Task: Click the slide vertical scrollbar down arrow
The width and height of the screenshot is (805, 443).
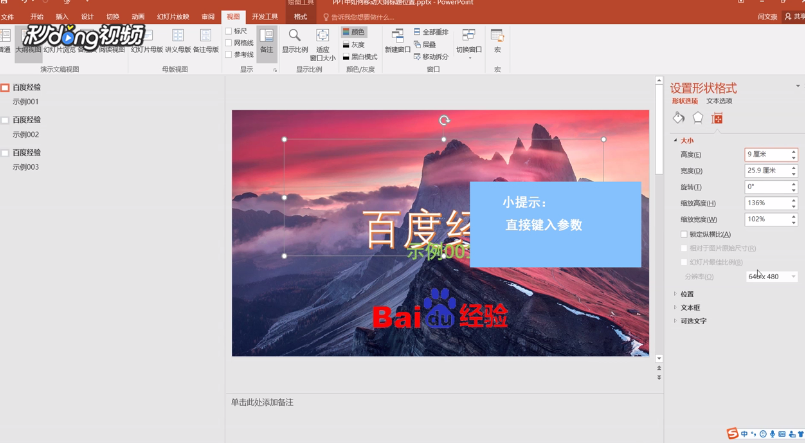Action: coord(659,358)
